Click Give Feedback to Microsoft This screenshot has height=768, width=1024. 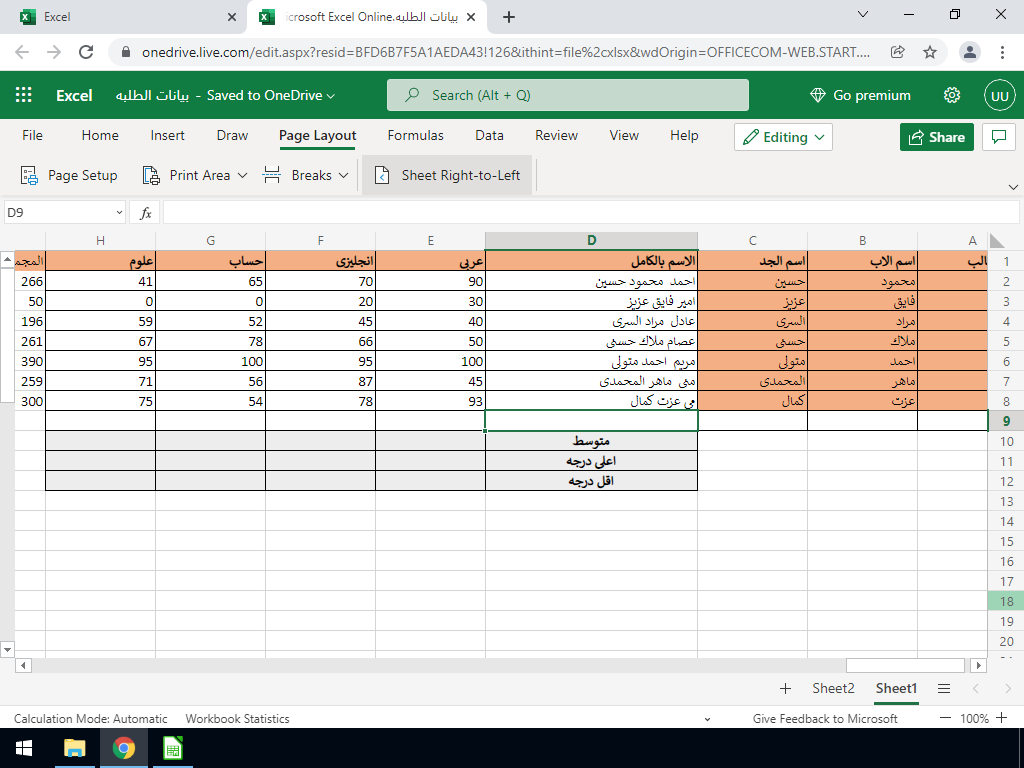(x=825, y=718)
